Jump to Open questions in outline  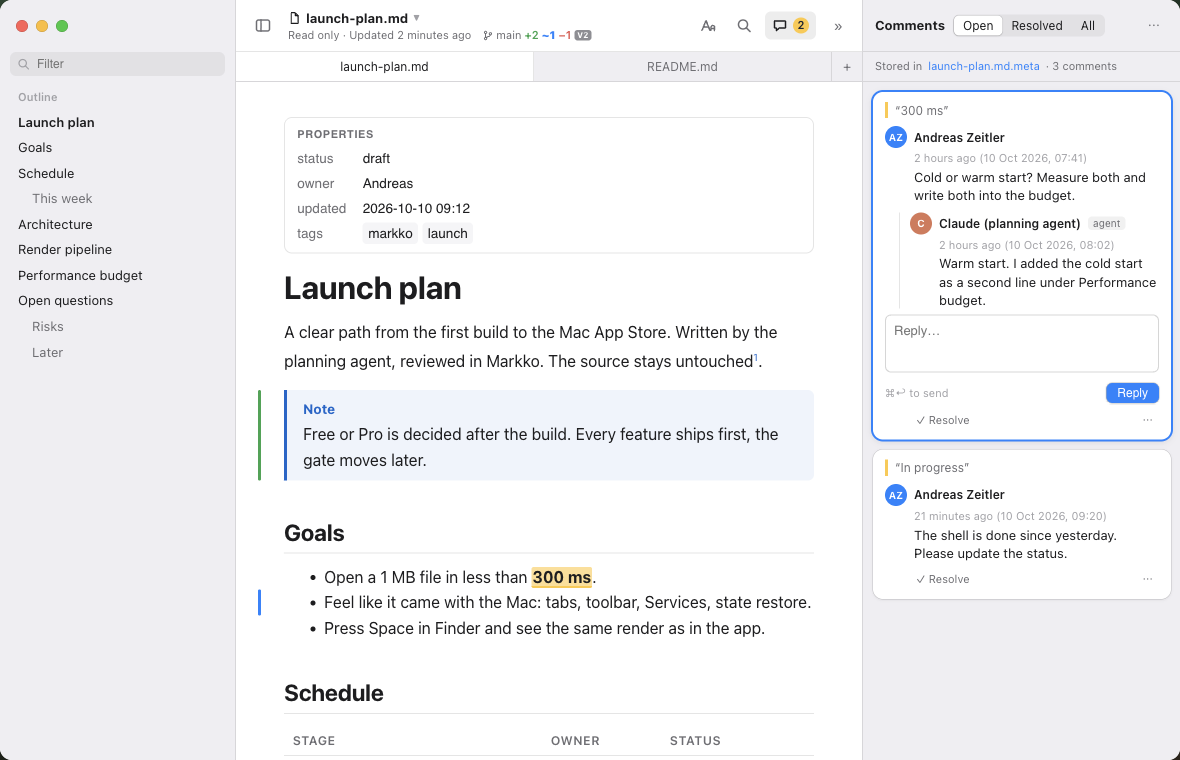point(65,300)
